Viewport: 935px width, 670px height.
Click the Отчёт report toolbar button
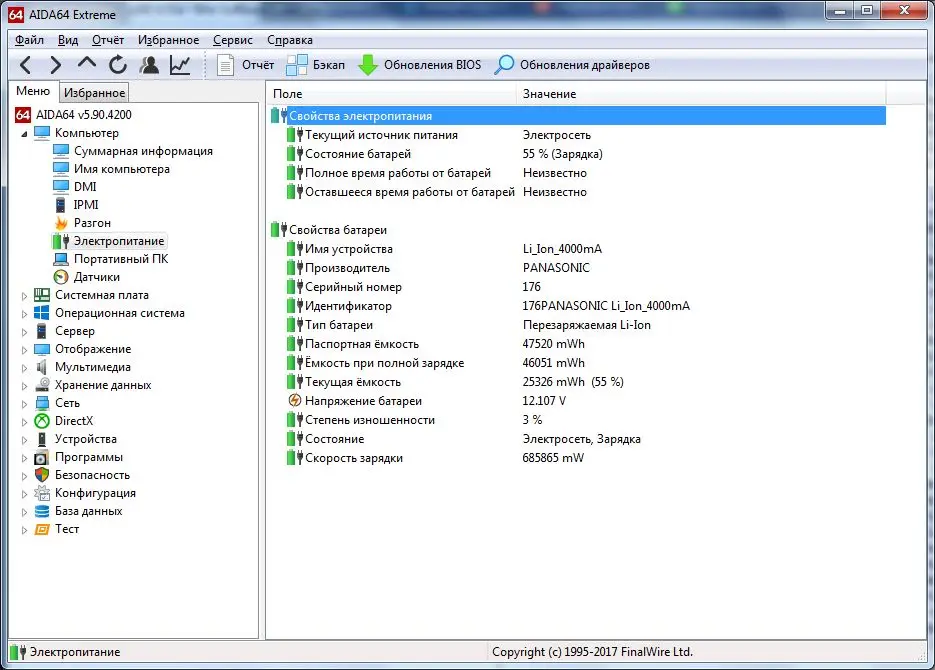click(x=245, y=65)
